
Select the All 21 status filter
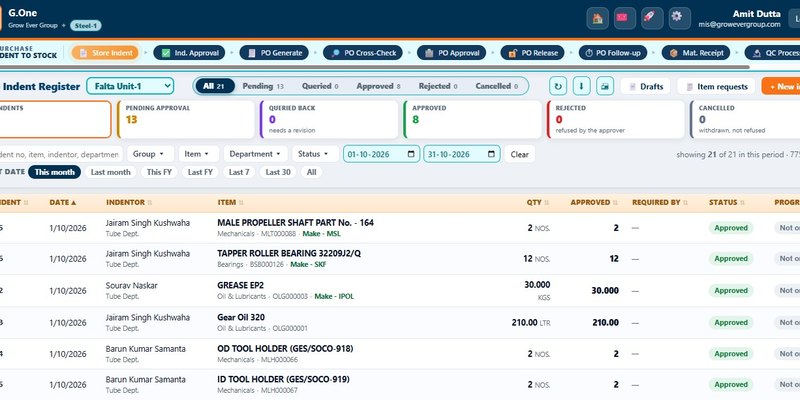tap(214, 86)
